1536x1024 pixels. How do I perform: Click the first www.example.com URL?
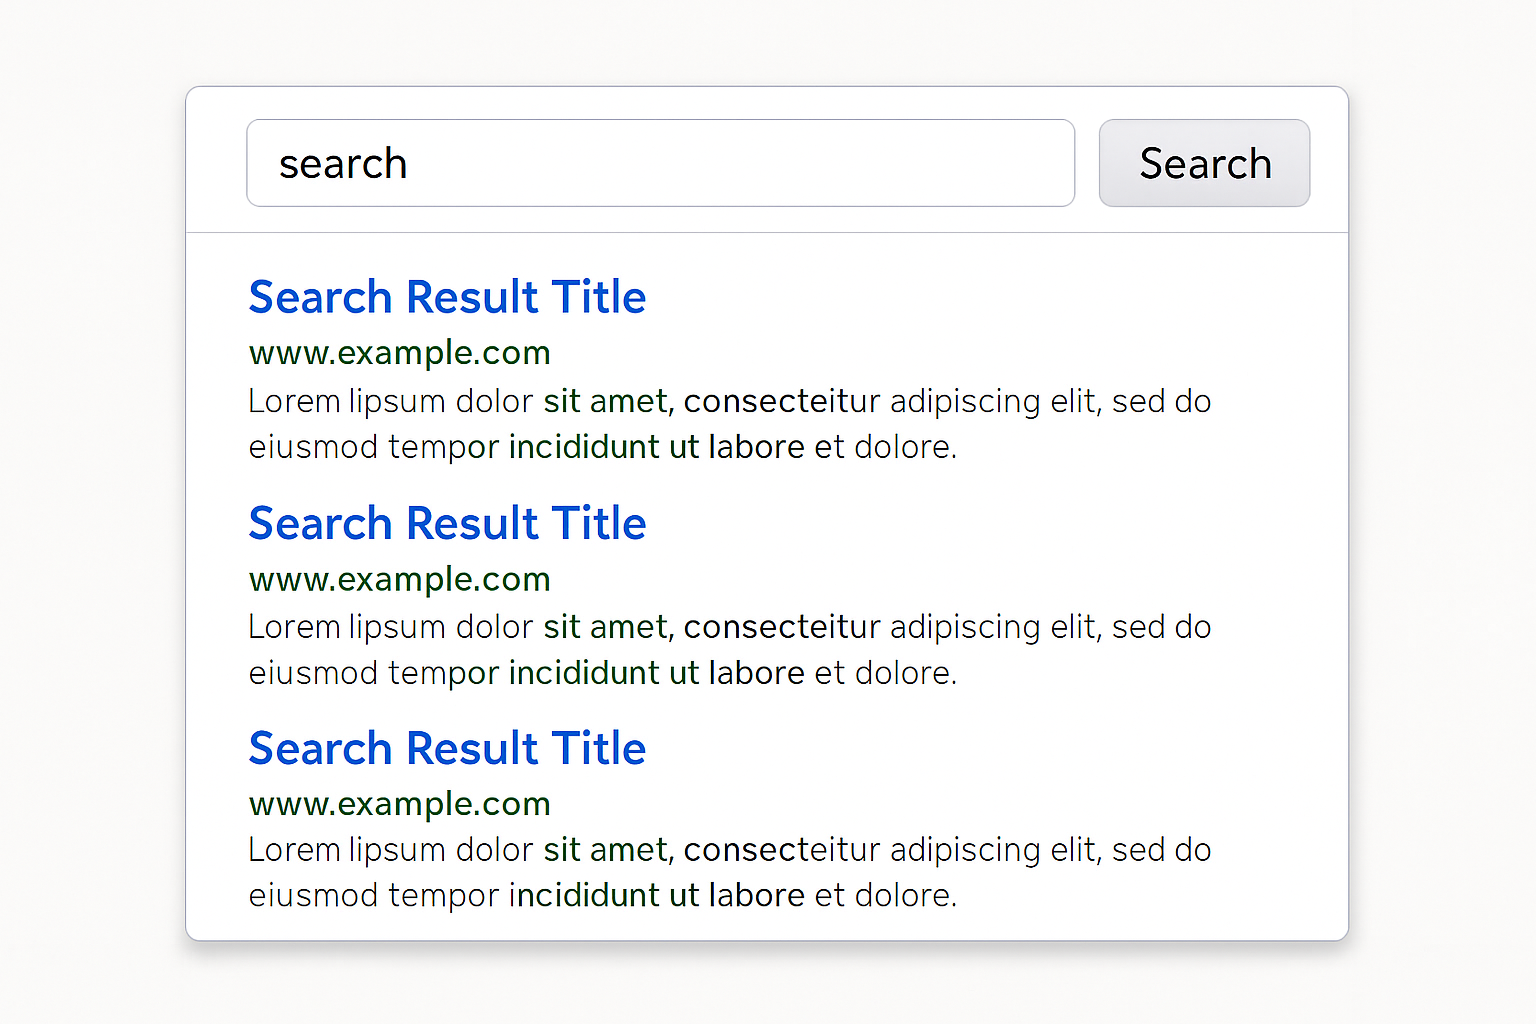[x=399, y=352]
